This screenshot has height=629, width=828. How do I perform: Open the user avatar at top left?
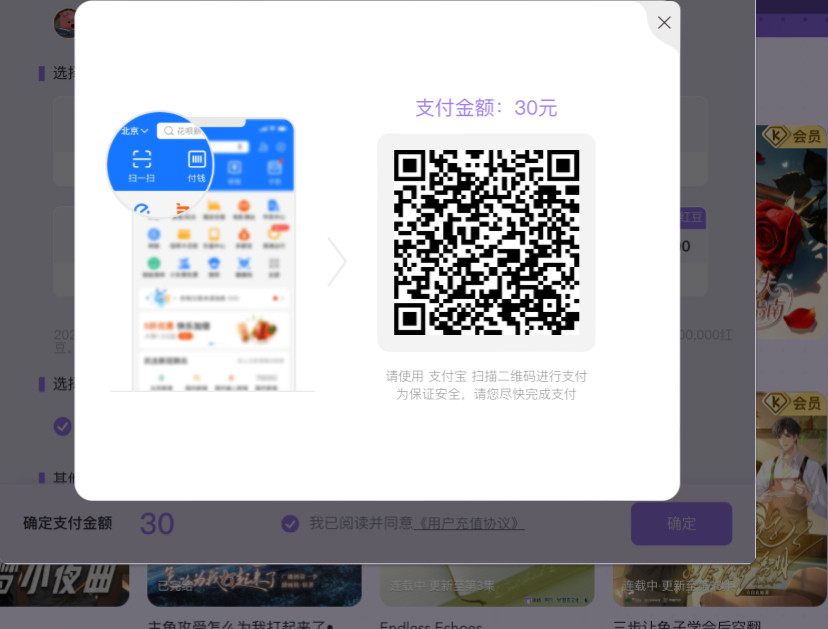(65, 23)
